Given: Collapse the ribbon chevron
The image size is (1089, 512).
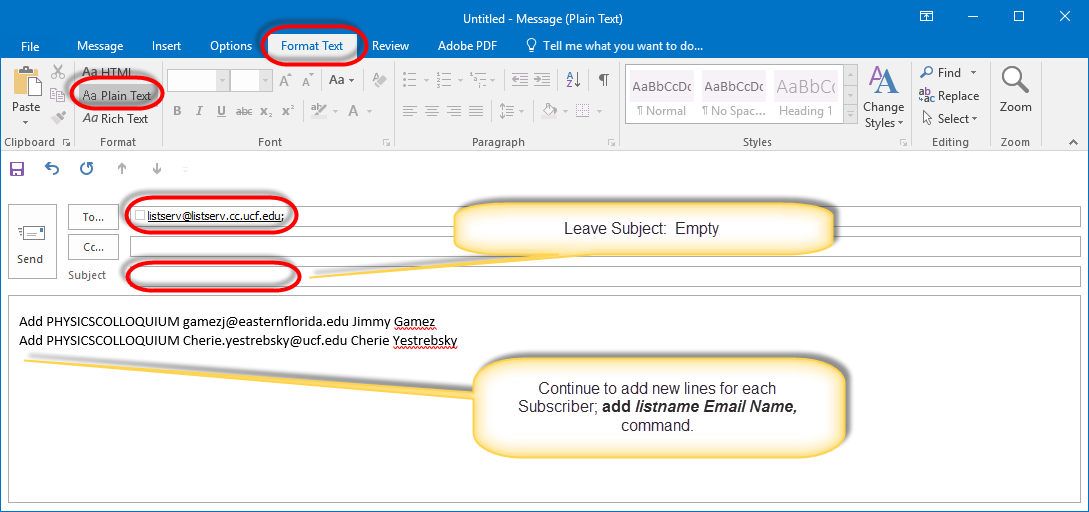Looking at the screenshot, I should 1074,142.
